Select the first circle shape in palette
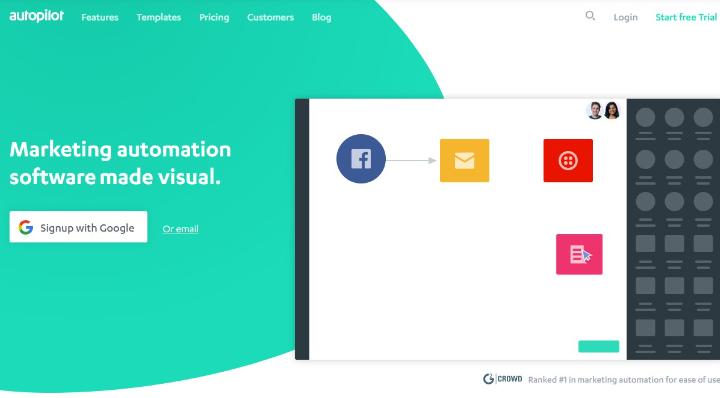720x398 pixels. click(645, 118)
